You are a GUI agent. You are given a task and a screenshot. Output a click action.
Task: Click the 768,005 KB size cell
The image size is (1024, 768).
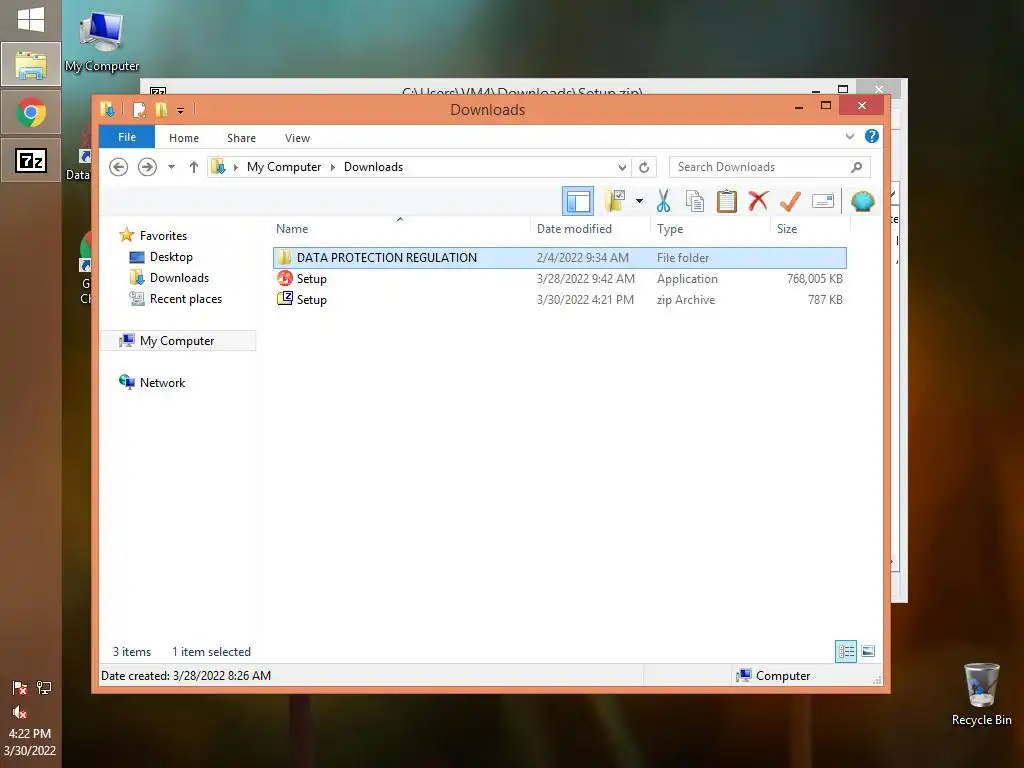pyautogui.click(x=814, y=279)
